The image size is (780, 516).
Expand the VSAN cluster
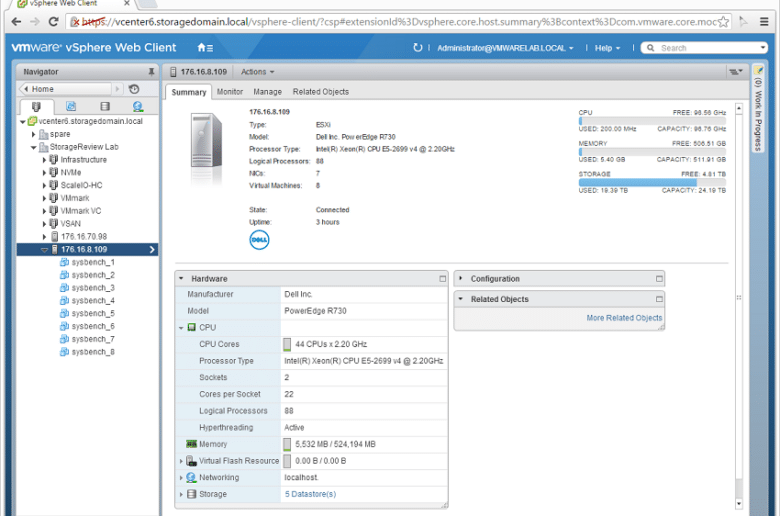pos(44,224)
